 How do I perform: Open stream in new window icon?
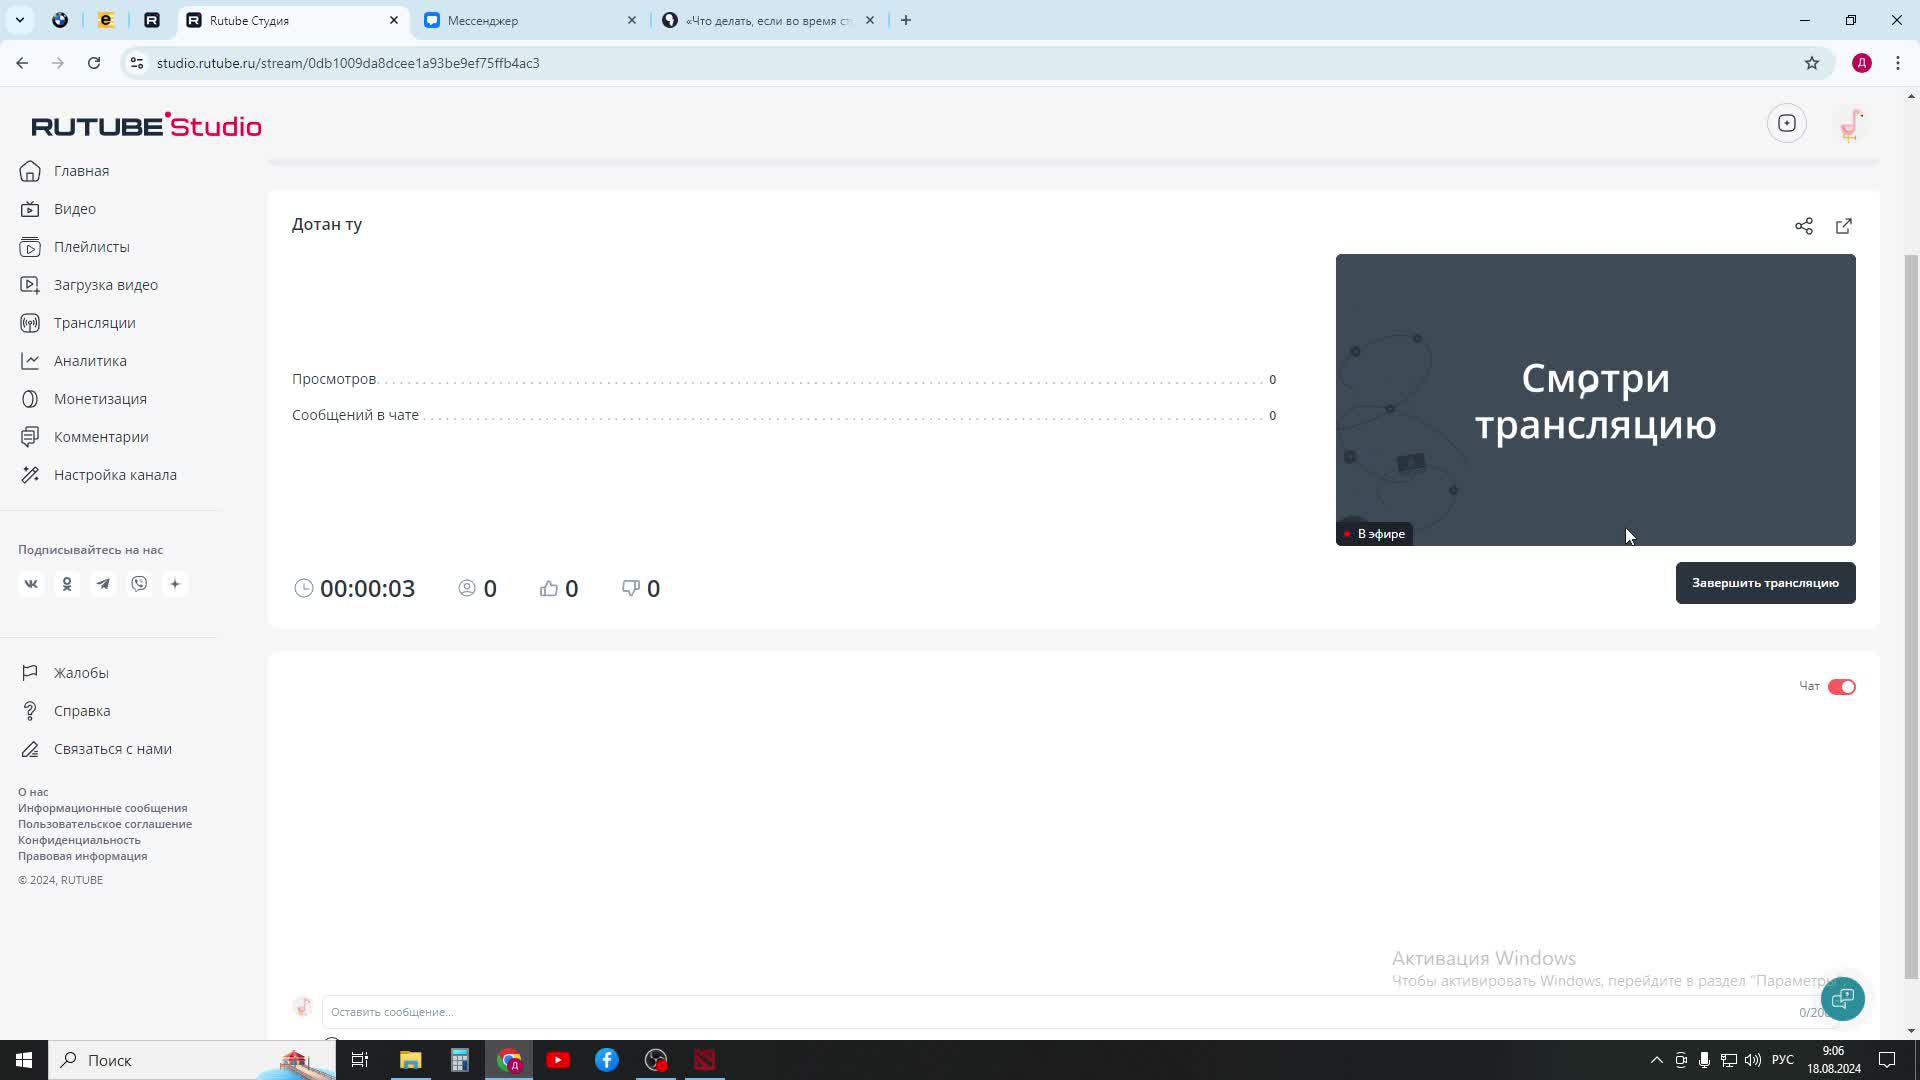click(x=1843, y=226)
